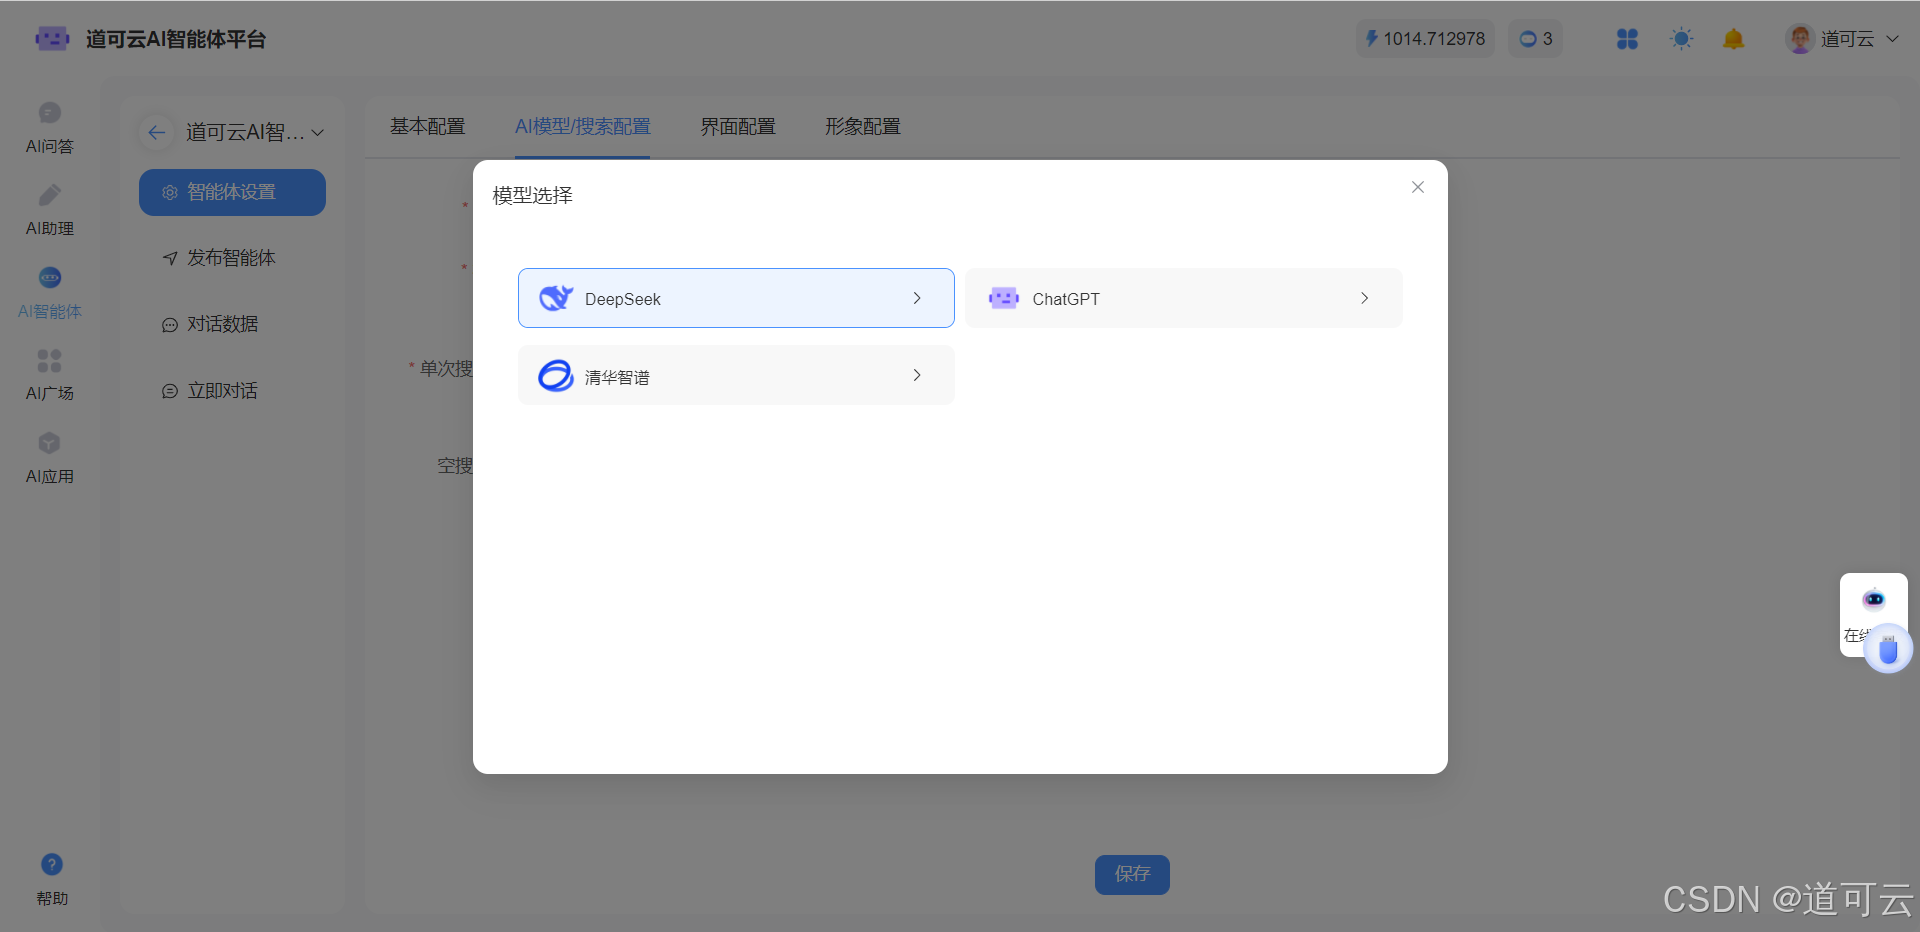Open AI广场 in the left sidebar
This screenshot has height=932, width=1920.
(50, 375)
